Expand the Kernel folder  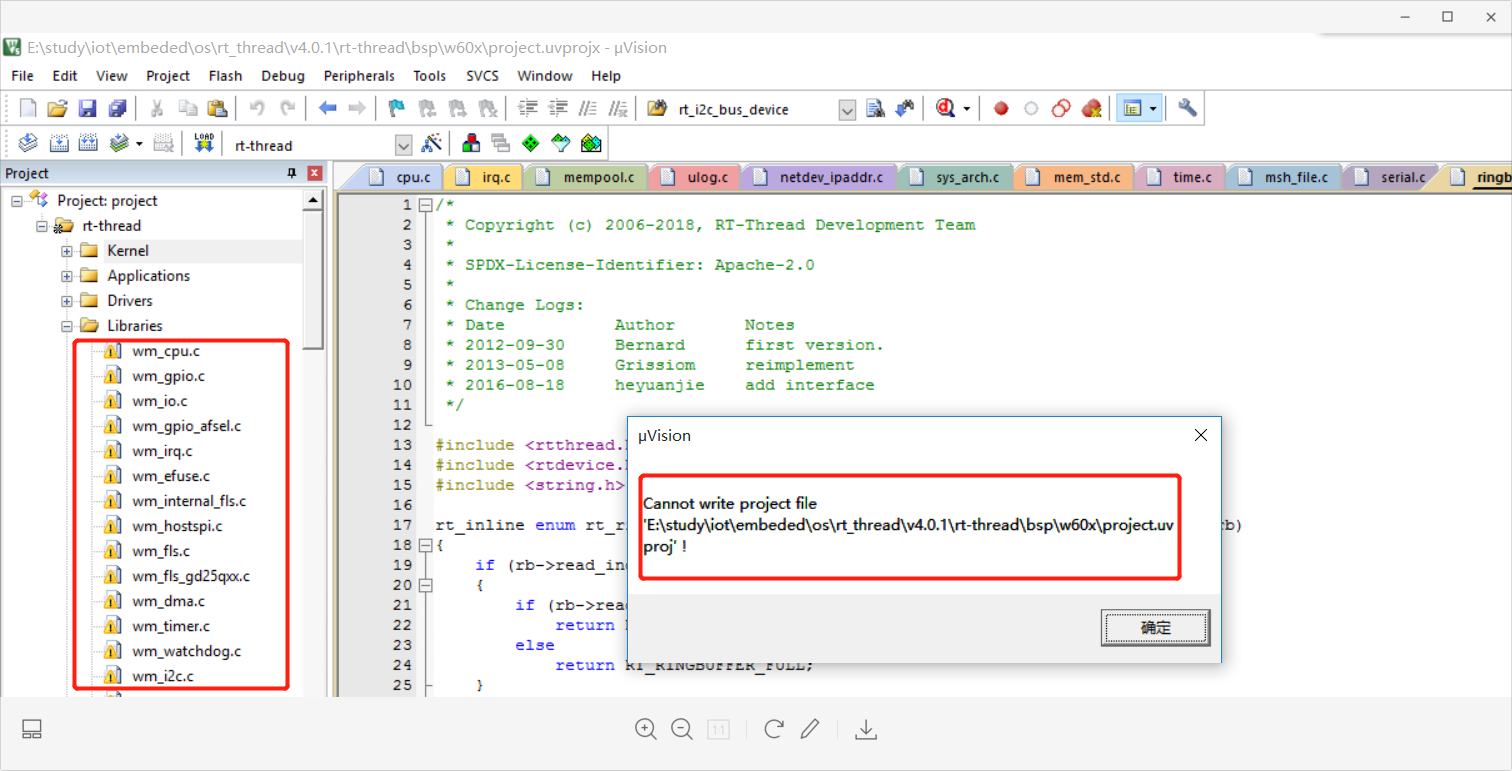[x=67, y=250]
